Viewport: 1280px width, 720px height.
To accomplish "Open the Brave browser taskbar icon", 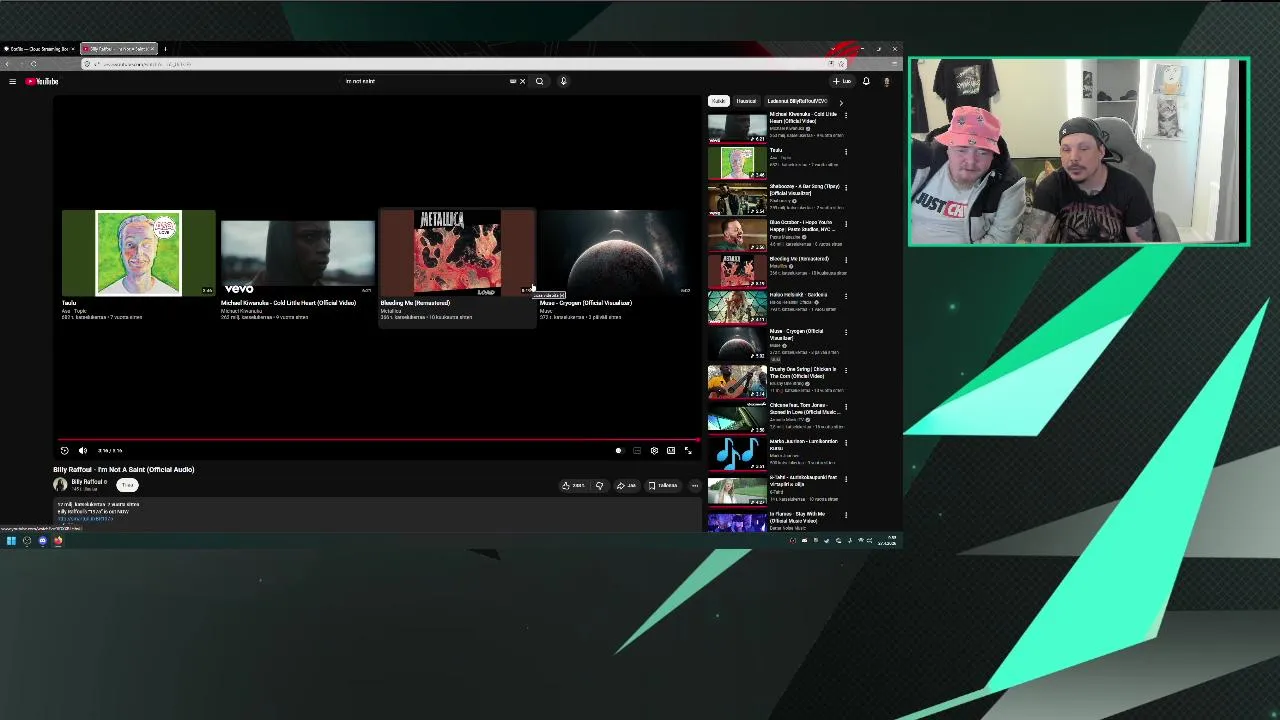I will click(58, 541).
